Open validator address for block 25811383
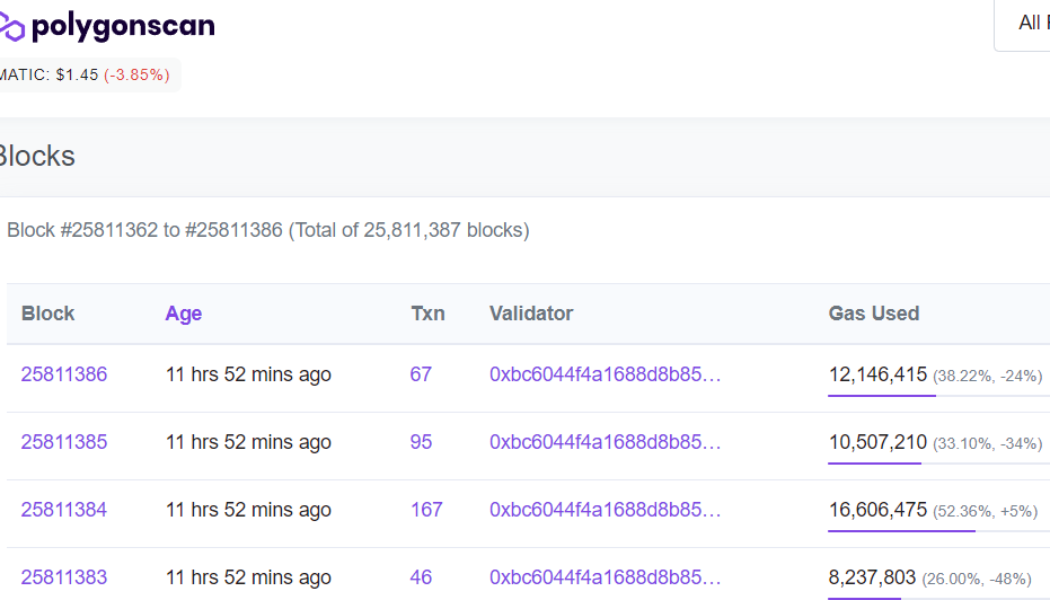Screen dimensions: 1050x600 (x=605, y=577)
